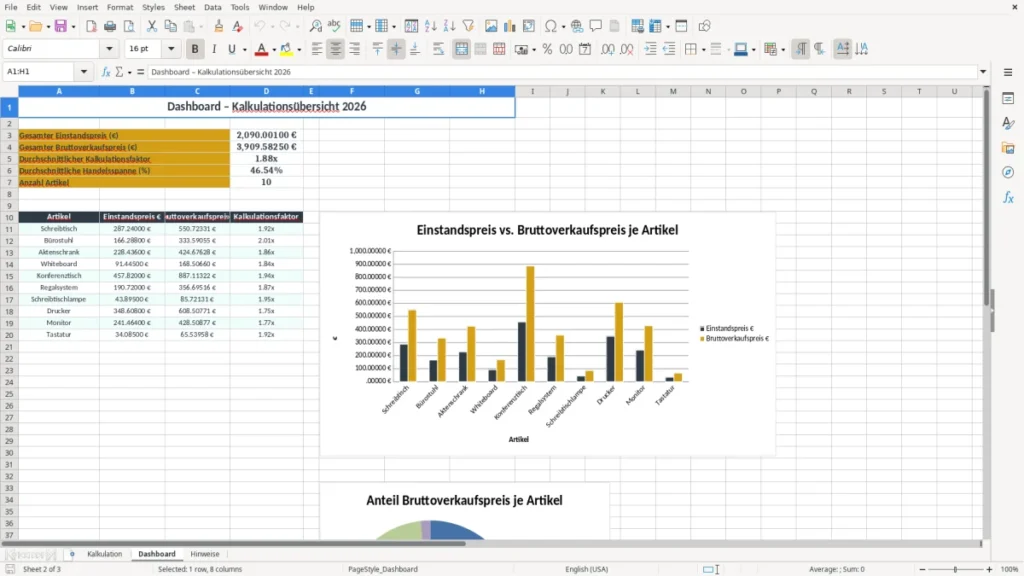
Task: Open sidebar settings hamburger menu
Action: pyautogui.click(x=1008, y=72)
